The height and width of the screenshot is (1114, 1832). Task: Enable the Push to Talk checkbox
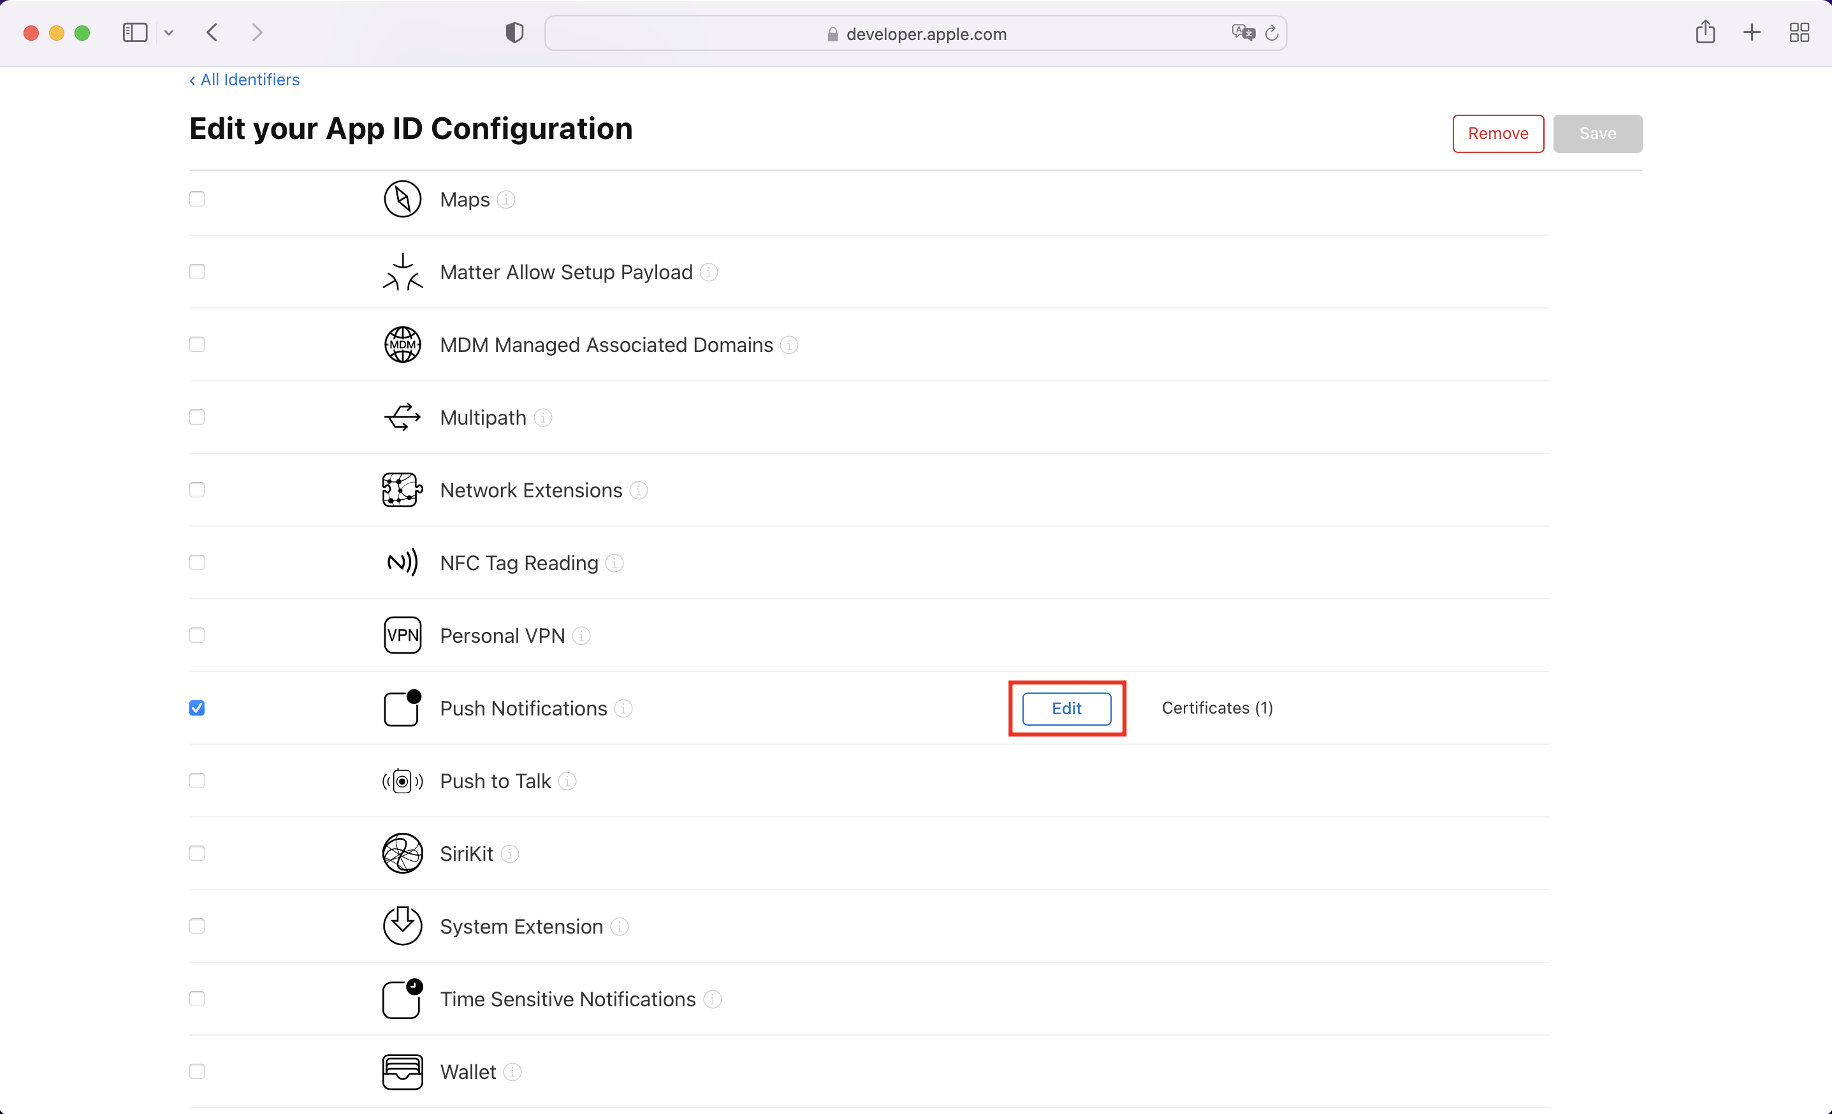click(x=197, y=781)
